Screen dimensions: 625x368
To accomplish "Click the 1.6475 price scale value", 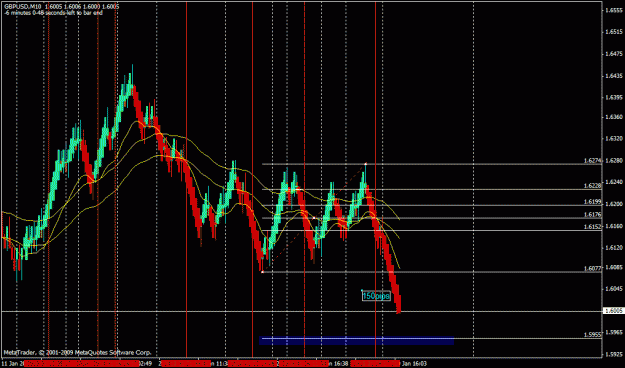I will pos(614,54).
